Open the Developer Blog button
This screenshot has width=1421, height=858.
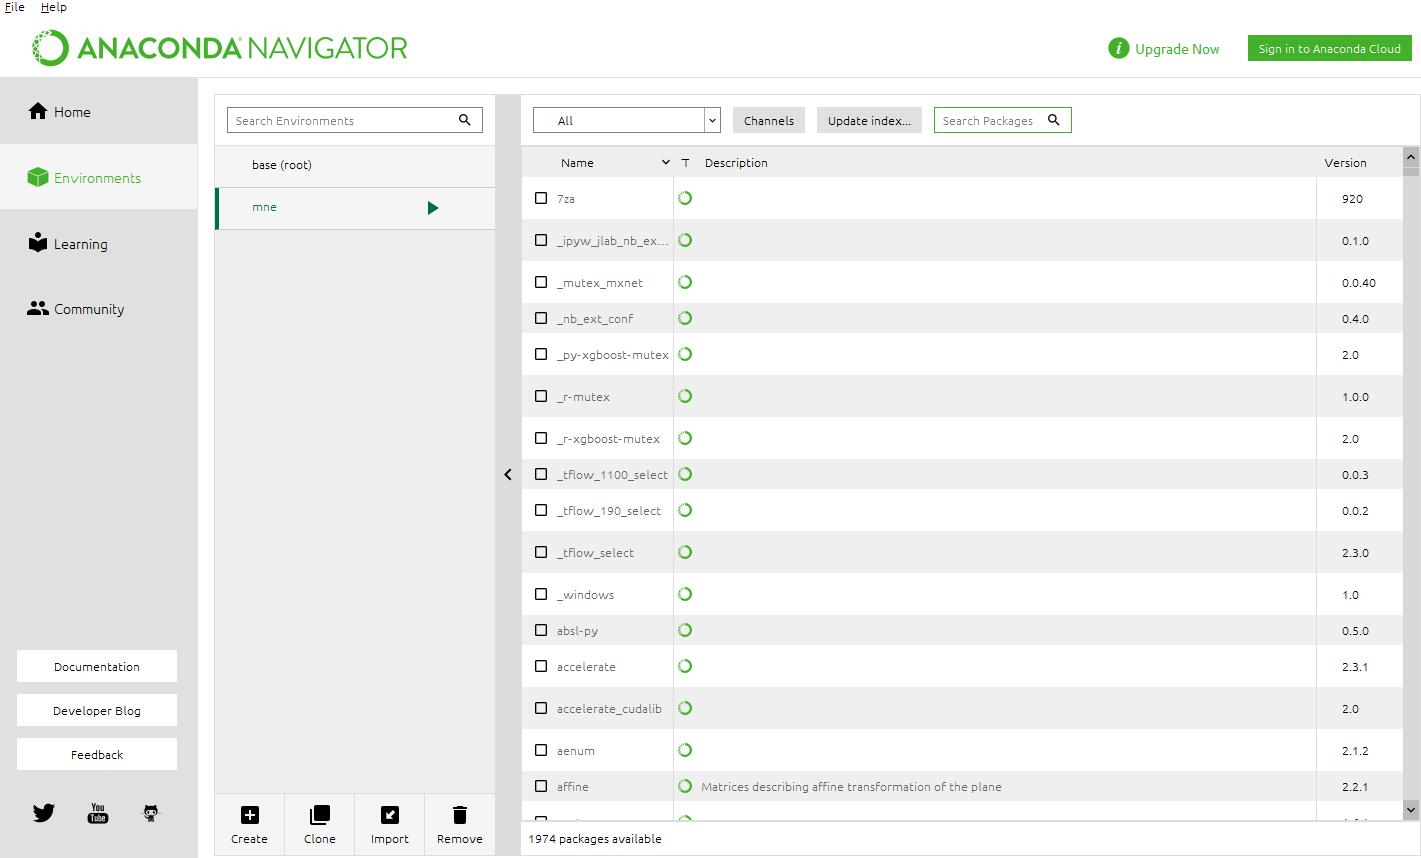coord(97,710)
